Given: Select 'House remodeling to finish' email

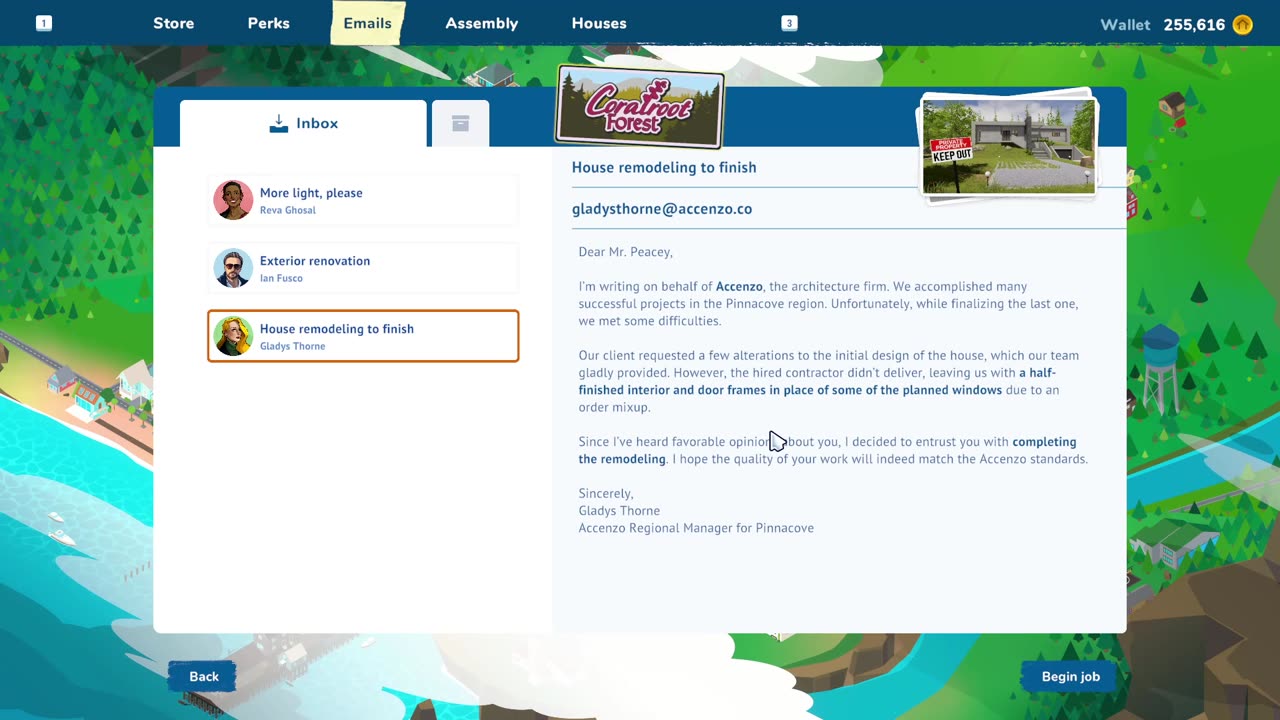Looking at the screenshot, I should (363, 336).
